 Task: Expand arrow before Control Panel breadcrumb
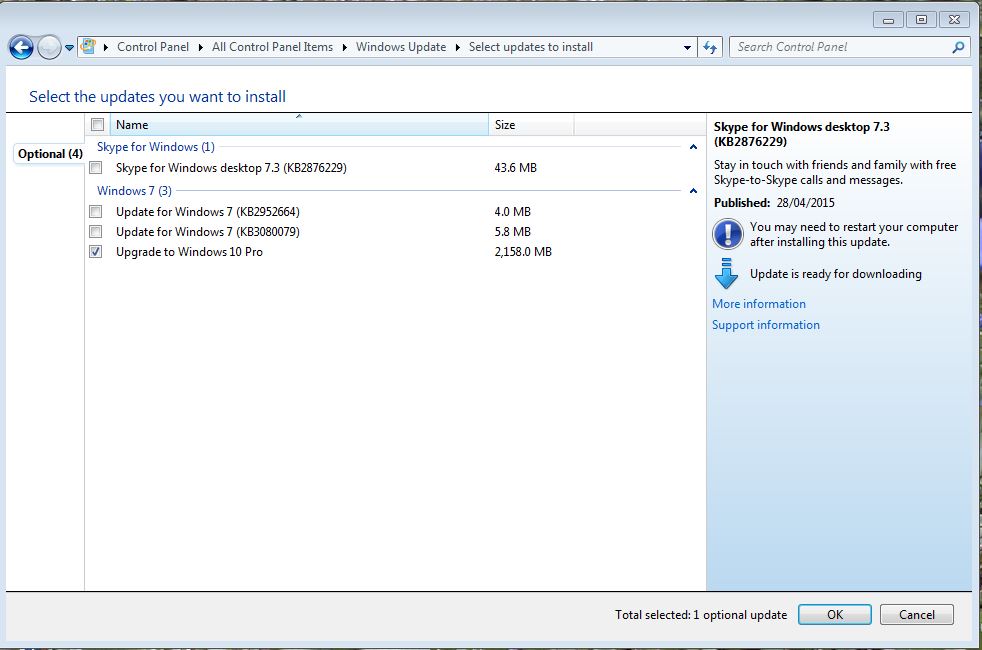[106, 48]
